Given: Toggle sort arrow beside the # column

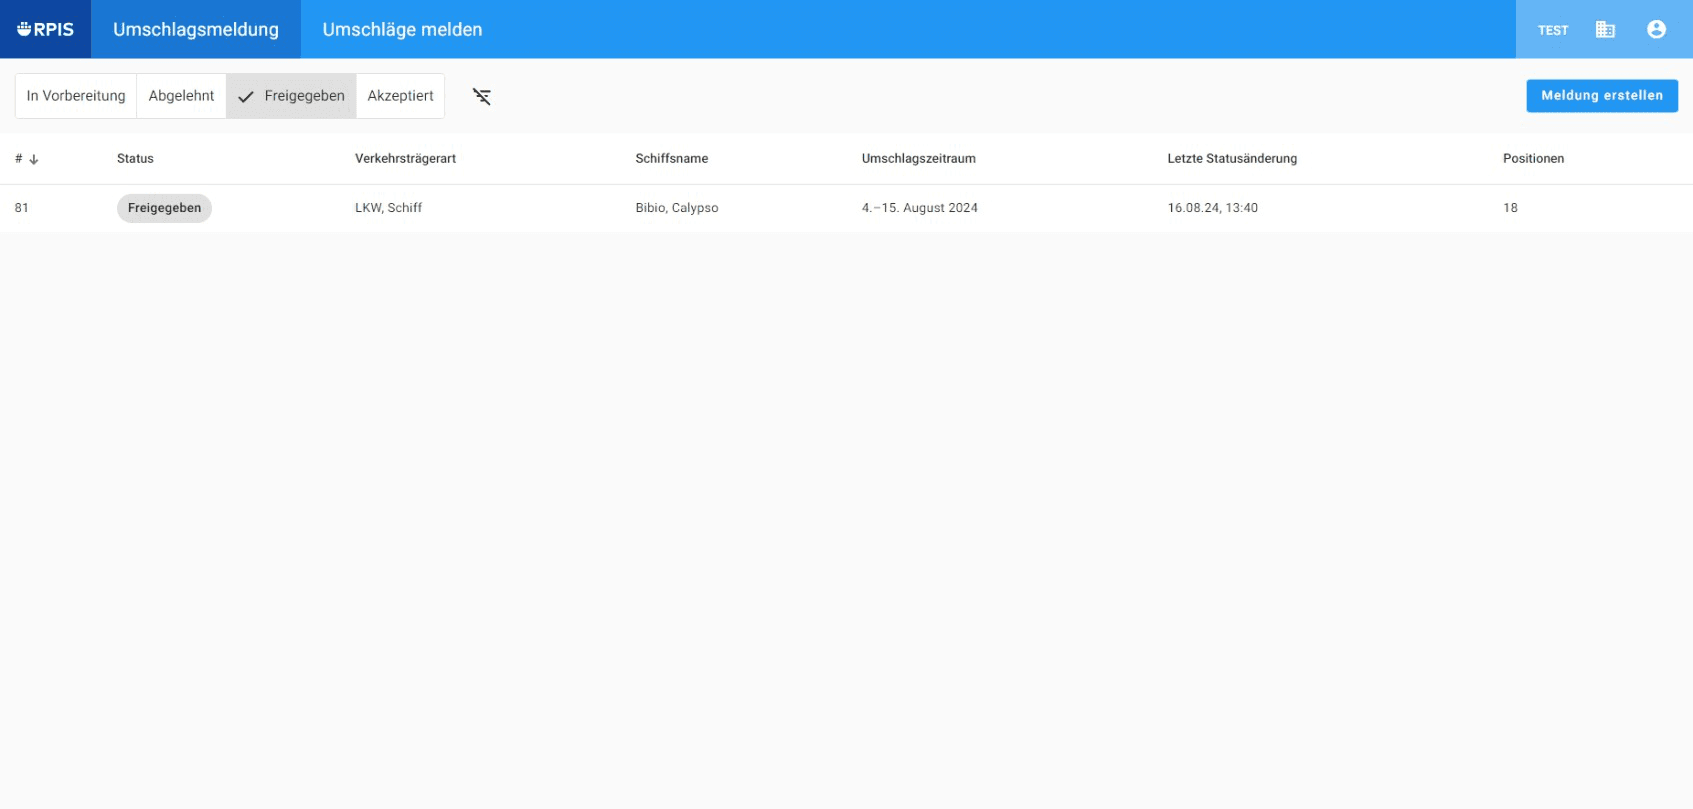Looking at the screenshot, I should click(x=34, y=159).
